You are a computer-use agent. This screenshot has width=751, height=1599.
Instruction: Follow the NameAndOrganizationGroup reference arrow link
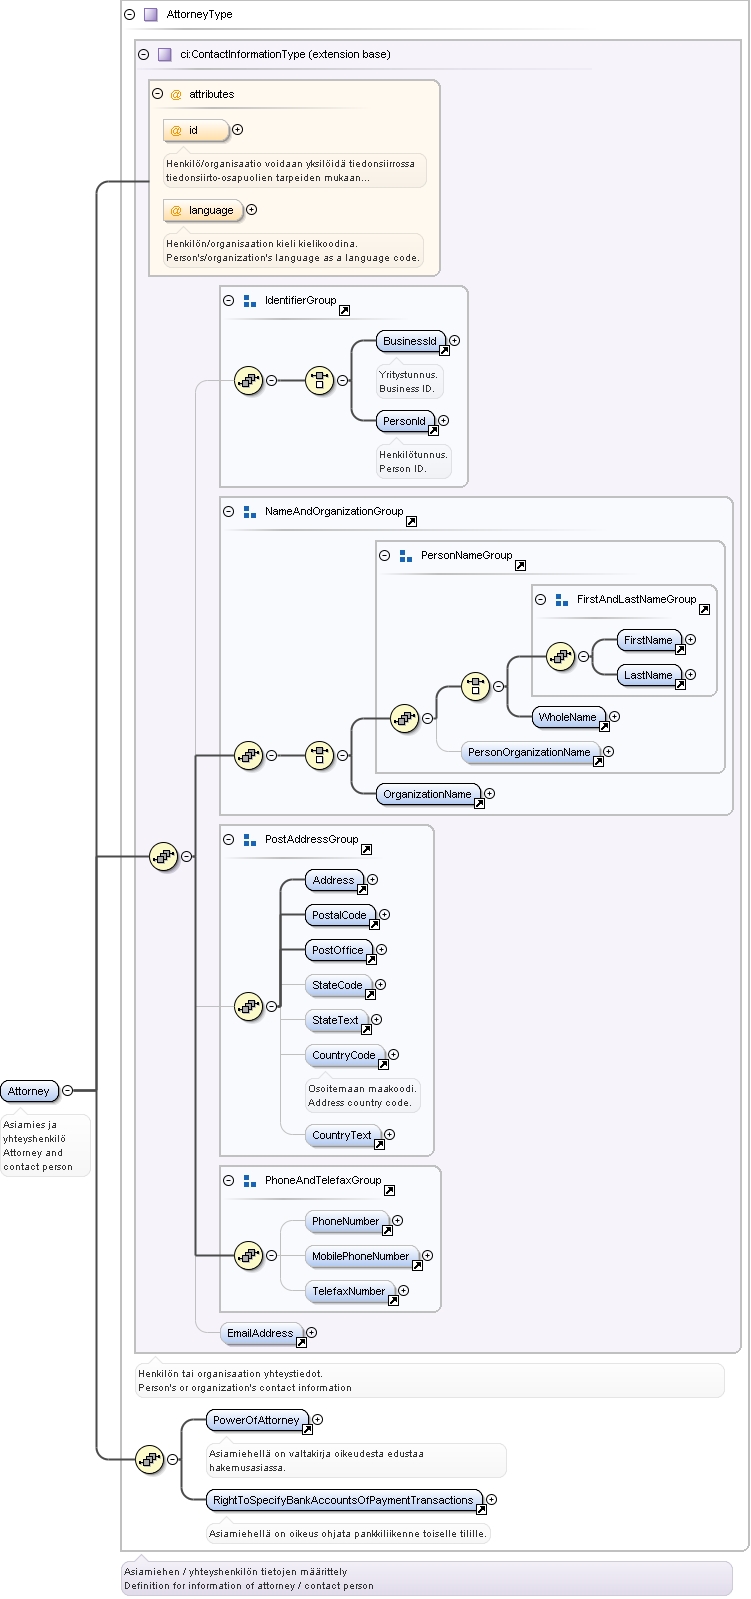pos(411,522)
